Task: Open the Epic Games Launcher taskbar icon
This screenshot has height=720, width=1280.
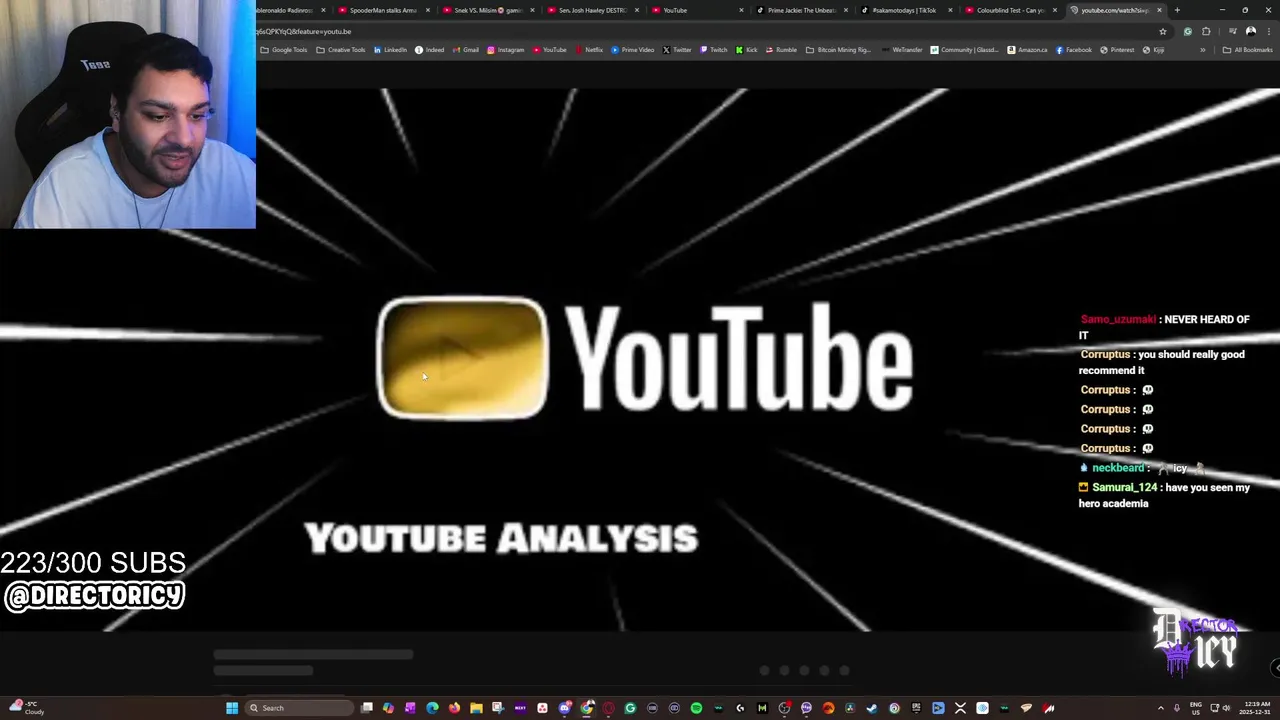Action: pyautogui.click(x=916, y=708)
